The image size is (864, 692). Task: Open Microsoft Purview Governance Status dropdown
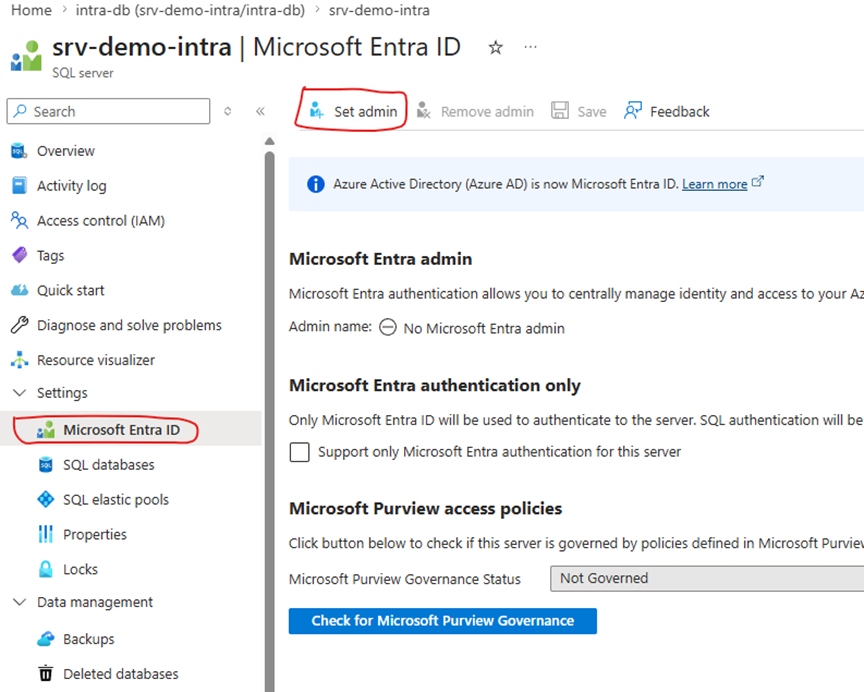[x=706, y=578]
